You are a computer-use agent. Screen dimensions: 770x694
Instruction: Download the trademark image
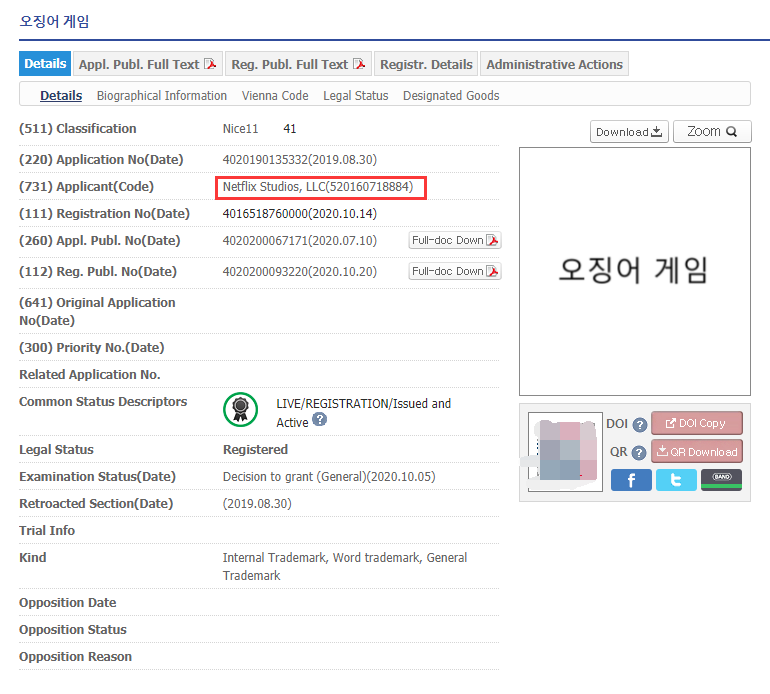click(629, 132)
